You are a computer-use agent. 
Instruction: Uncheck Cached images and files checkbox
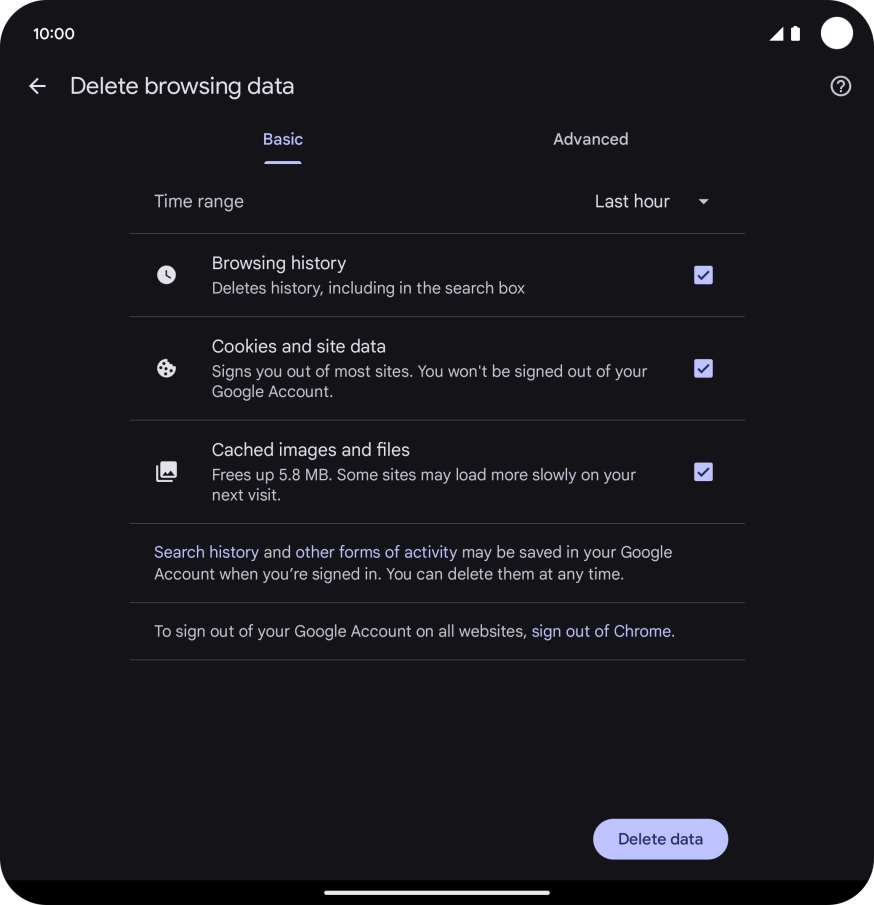(703, 472)
